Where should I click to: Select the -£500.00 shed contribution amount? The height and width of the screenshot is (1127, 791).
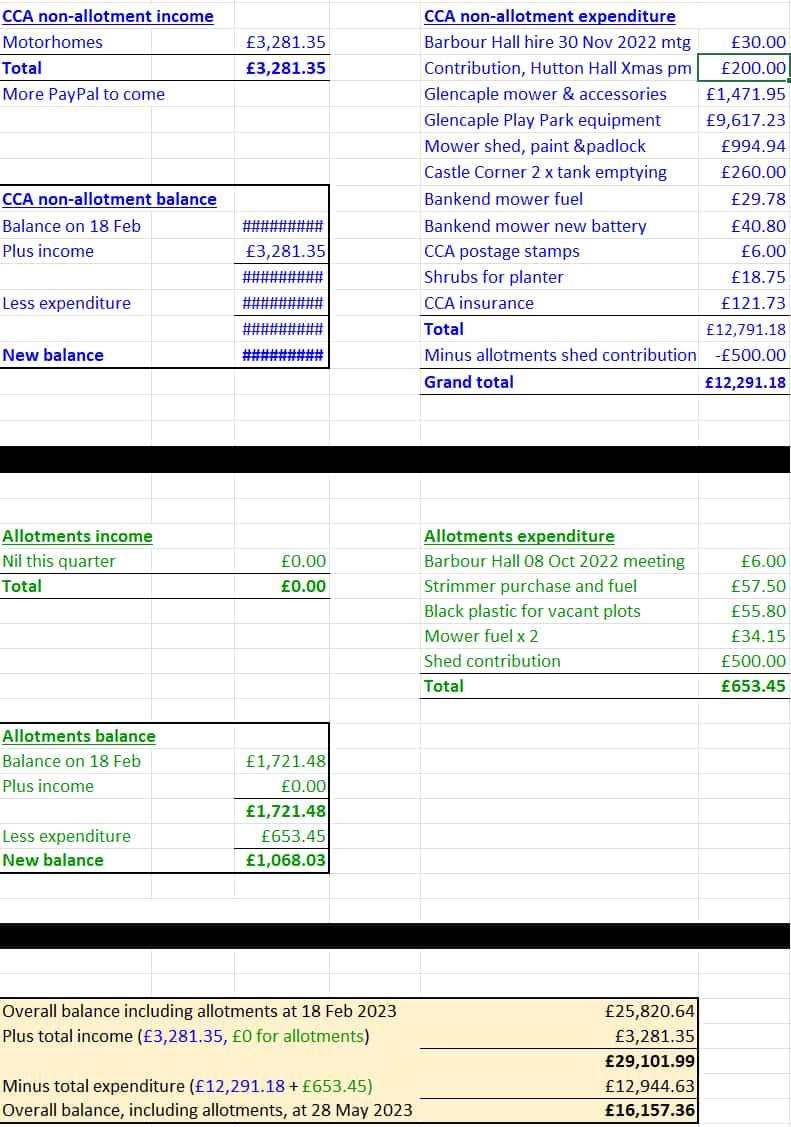750,355
